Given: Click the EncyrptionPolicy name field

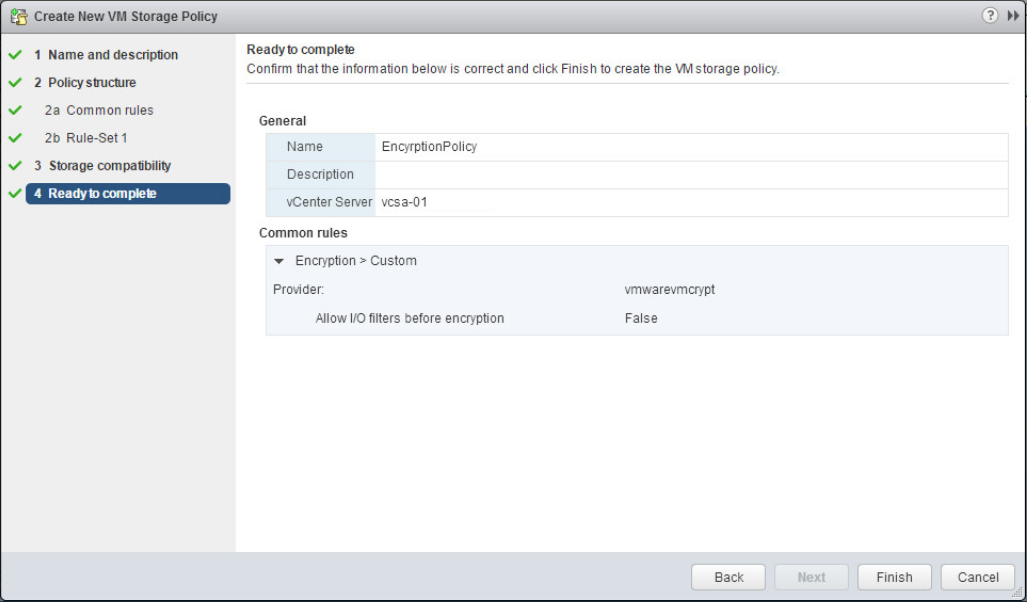Looking at the screenshot, I should pyautogui.click(x=691, y=147).
